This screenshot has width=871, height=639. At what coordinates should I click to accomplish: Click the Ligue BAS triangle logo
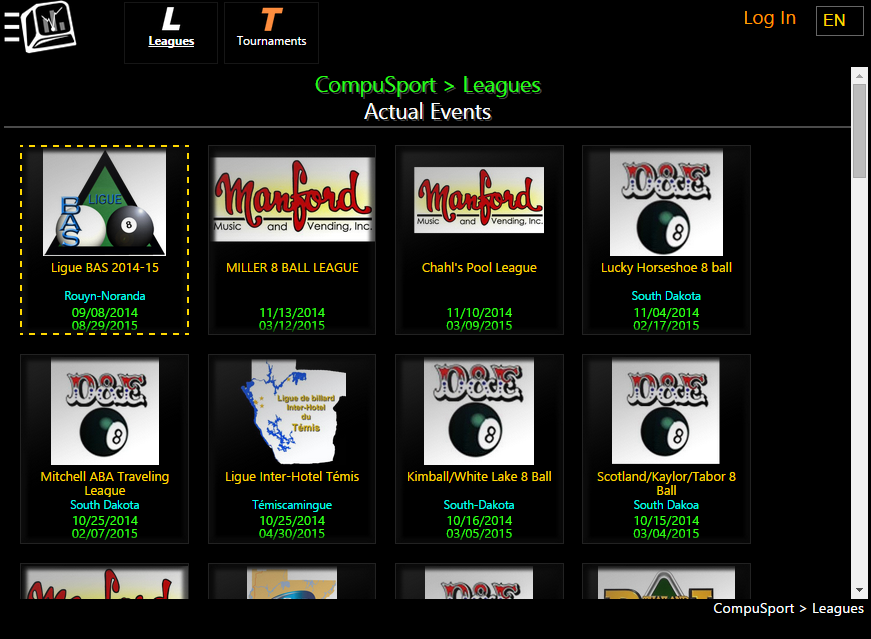104,203
